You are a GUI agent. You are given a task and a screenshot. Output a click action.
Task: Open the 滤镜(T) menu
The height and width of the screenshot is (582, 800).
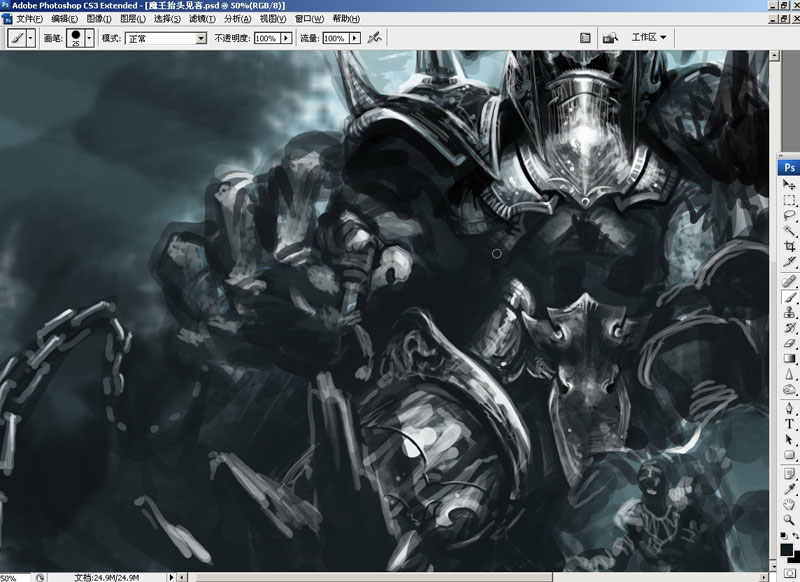[x=202, y=19]
